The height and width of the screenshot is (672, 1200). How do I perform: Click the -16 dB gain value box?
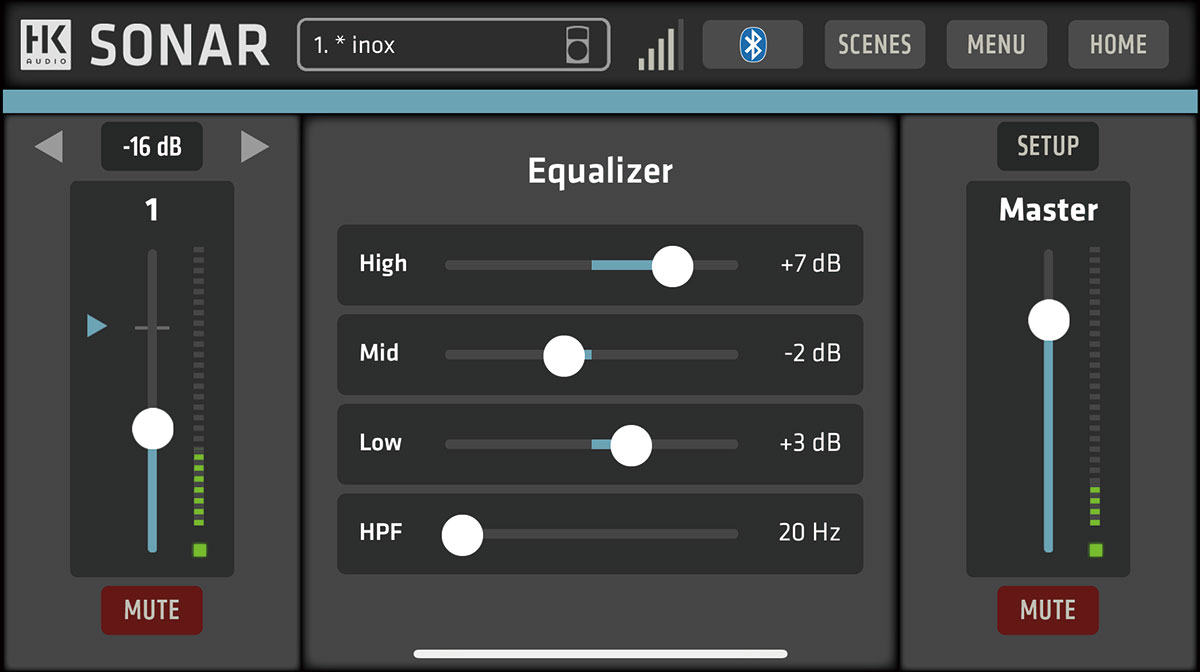tap(152, 147)
